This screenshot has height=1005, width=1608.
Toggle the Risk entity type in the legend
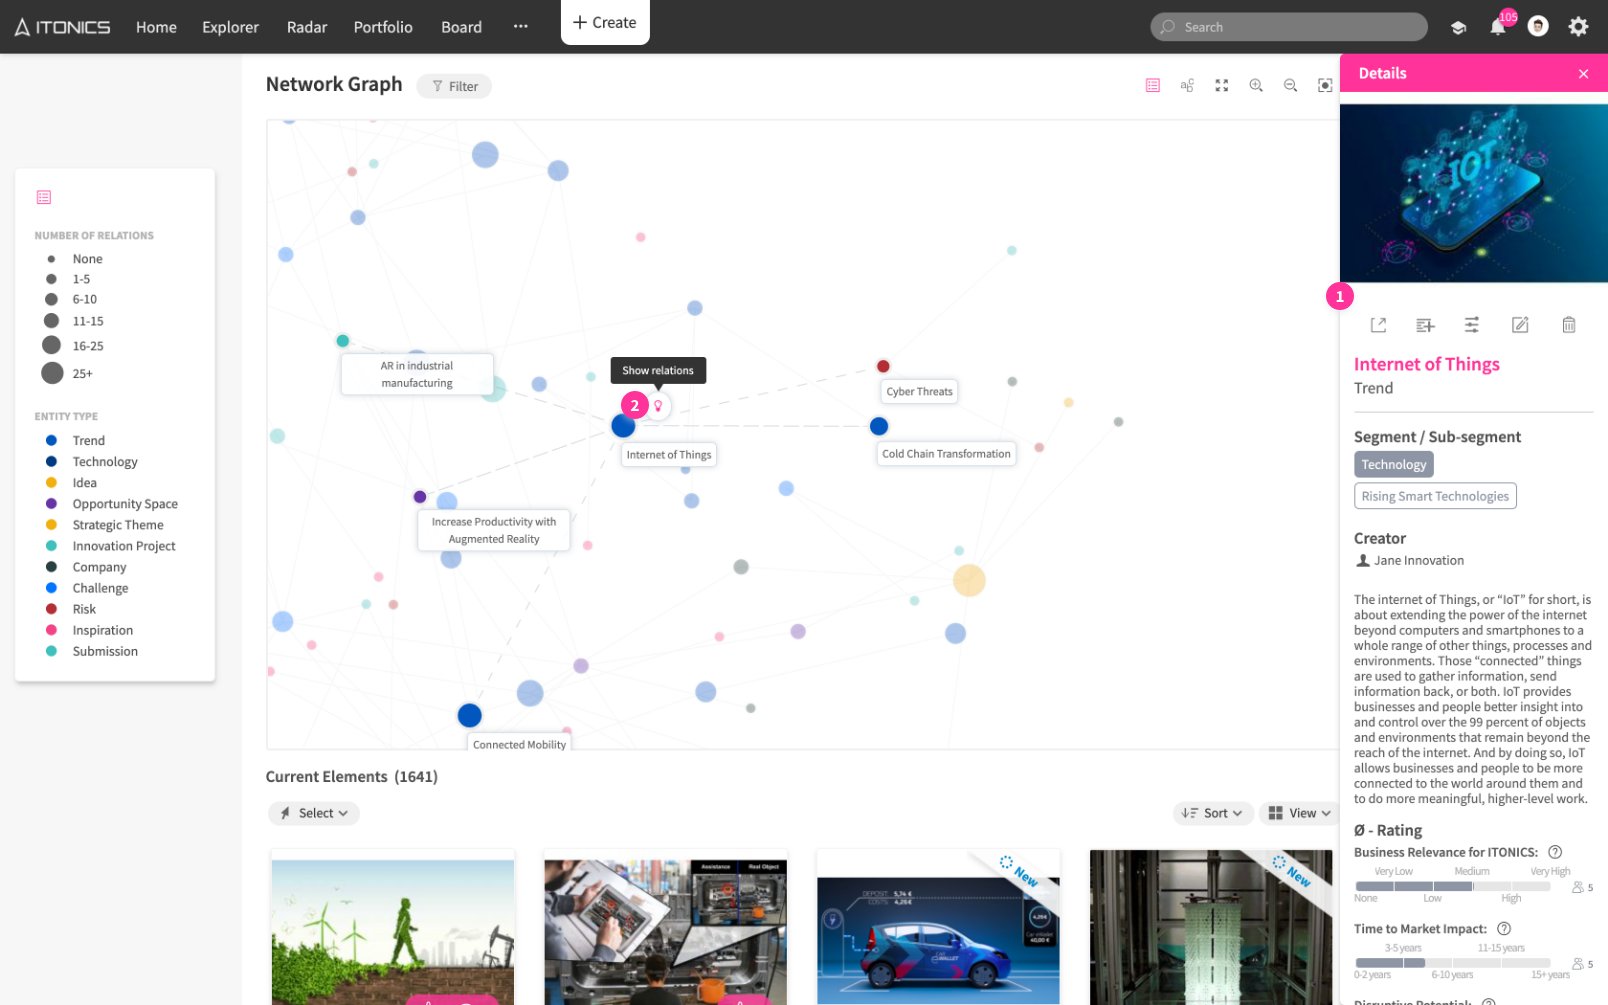[x=84, y=609]
